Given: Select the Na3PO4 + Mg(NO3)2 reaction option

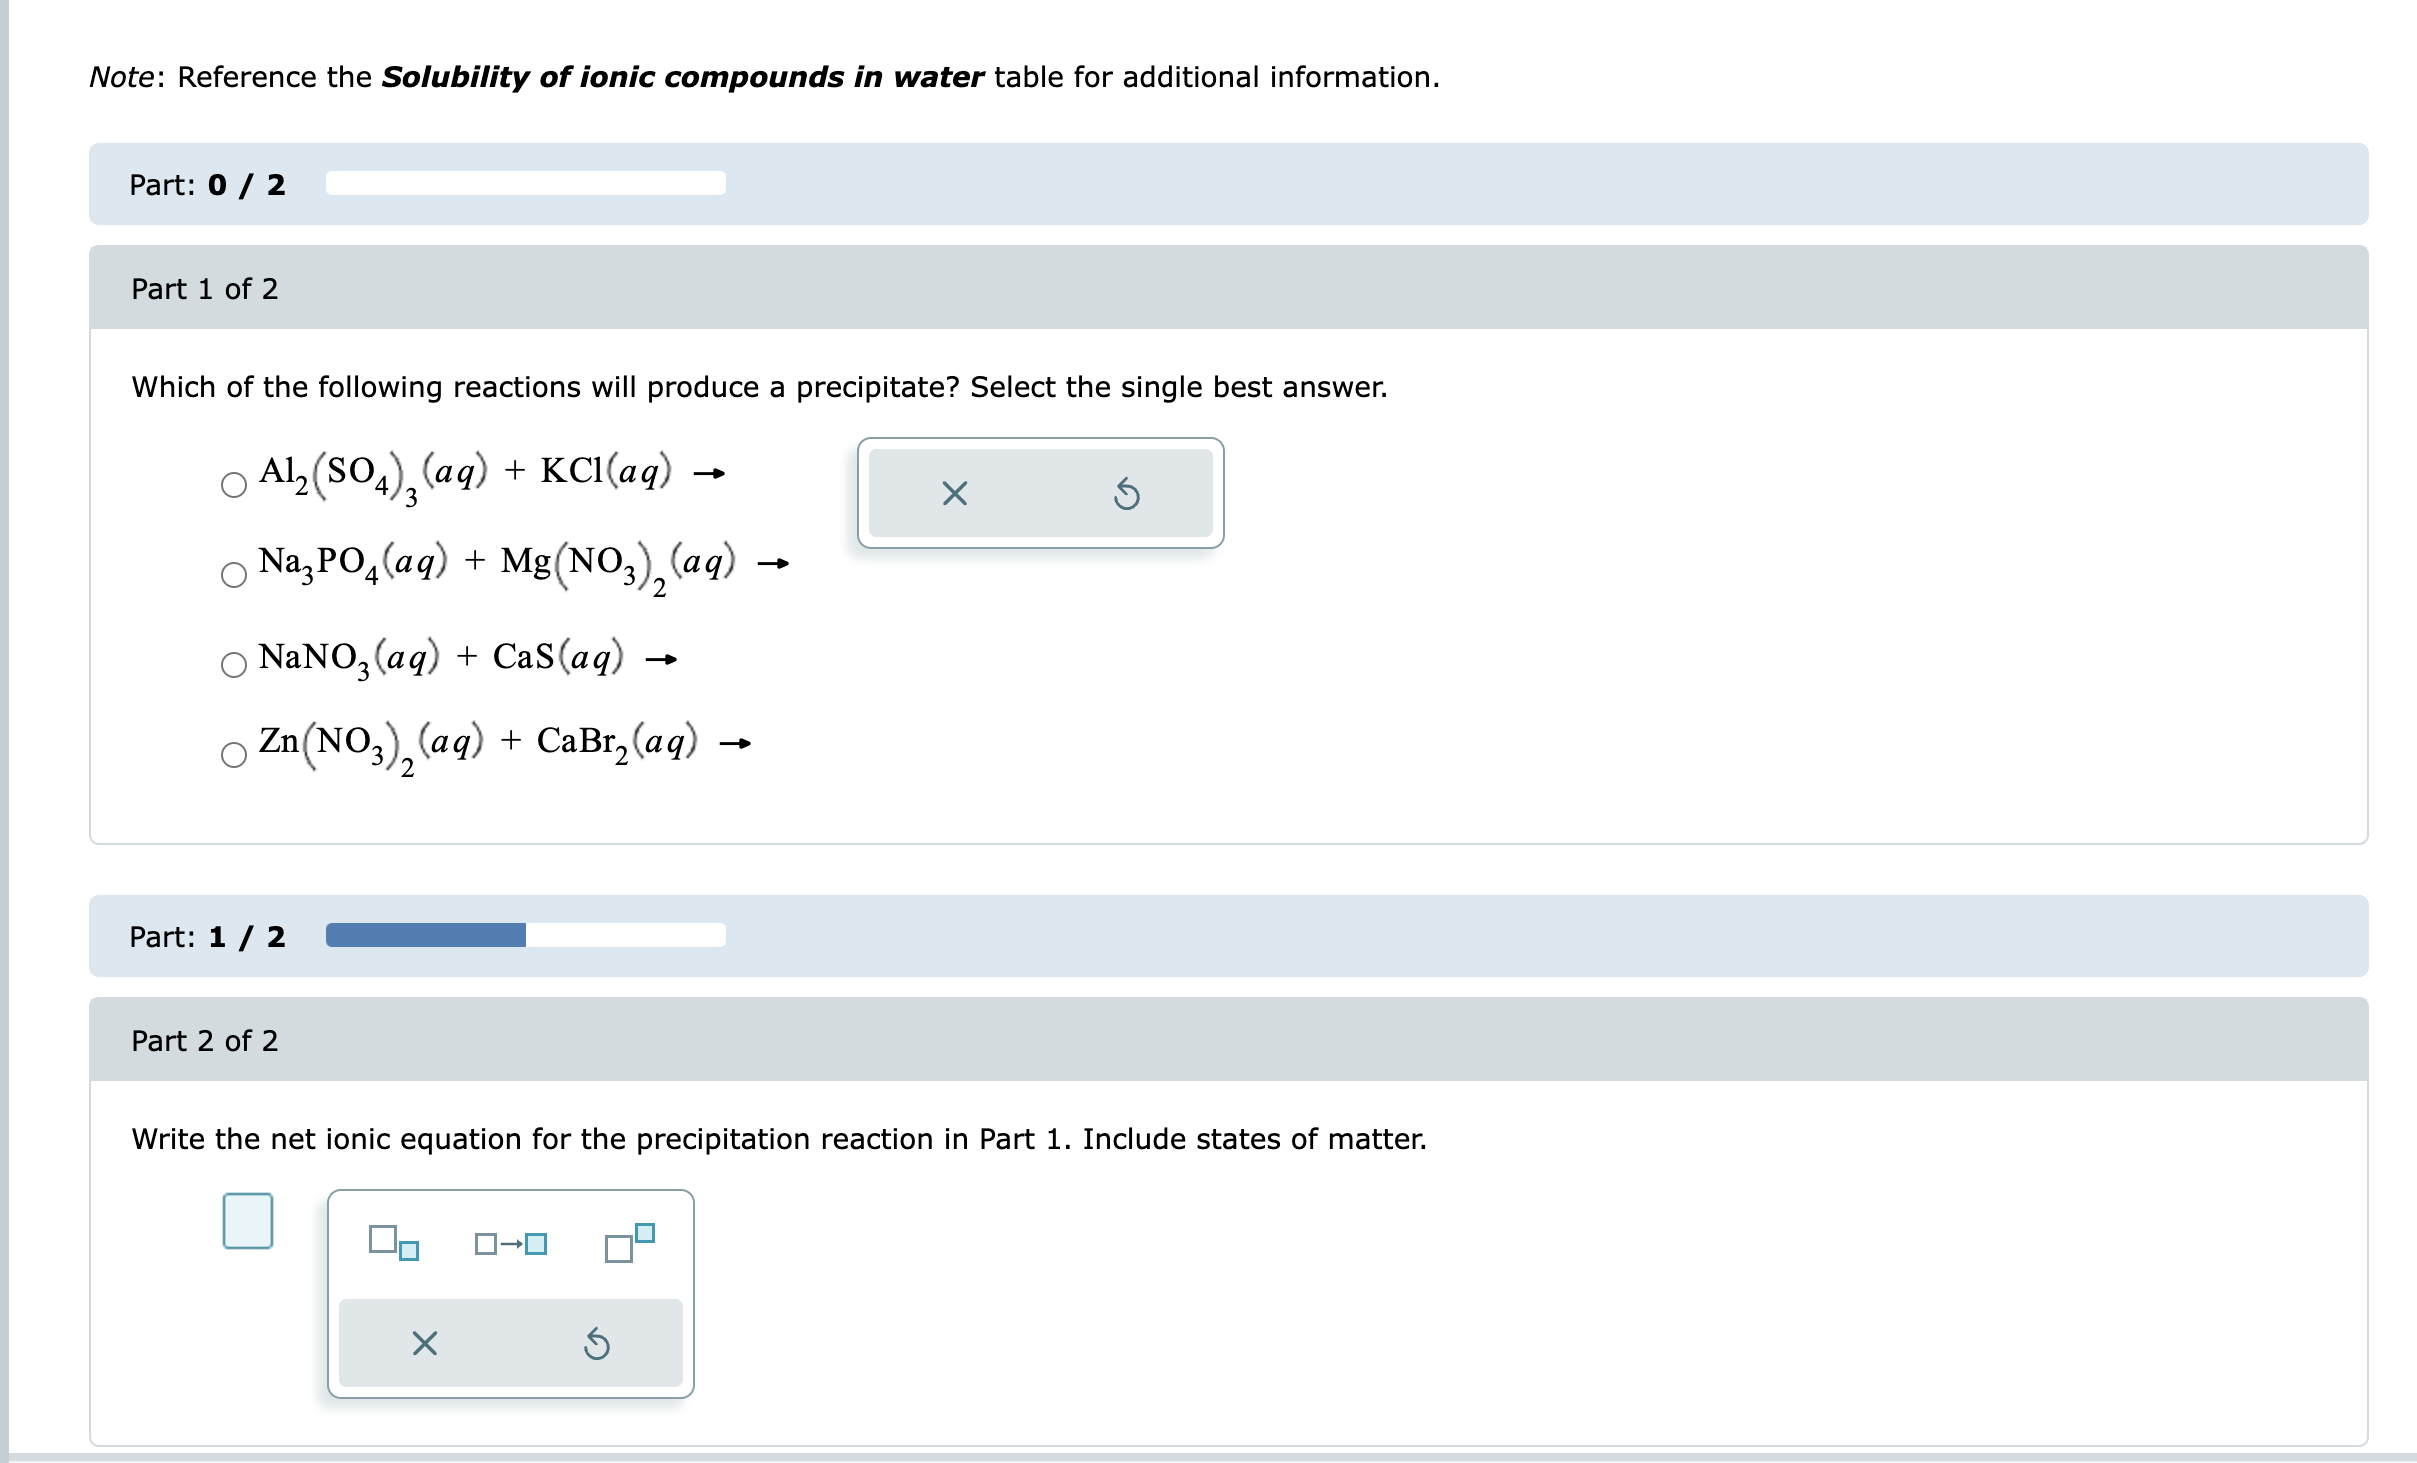Looking at the screenshot, I should [x=234, y=574].
